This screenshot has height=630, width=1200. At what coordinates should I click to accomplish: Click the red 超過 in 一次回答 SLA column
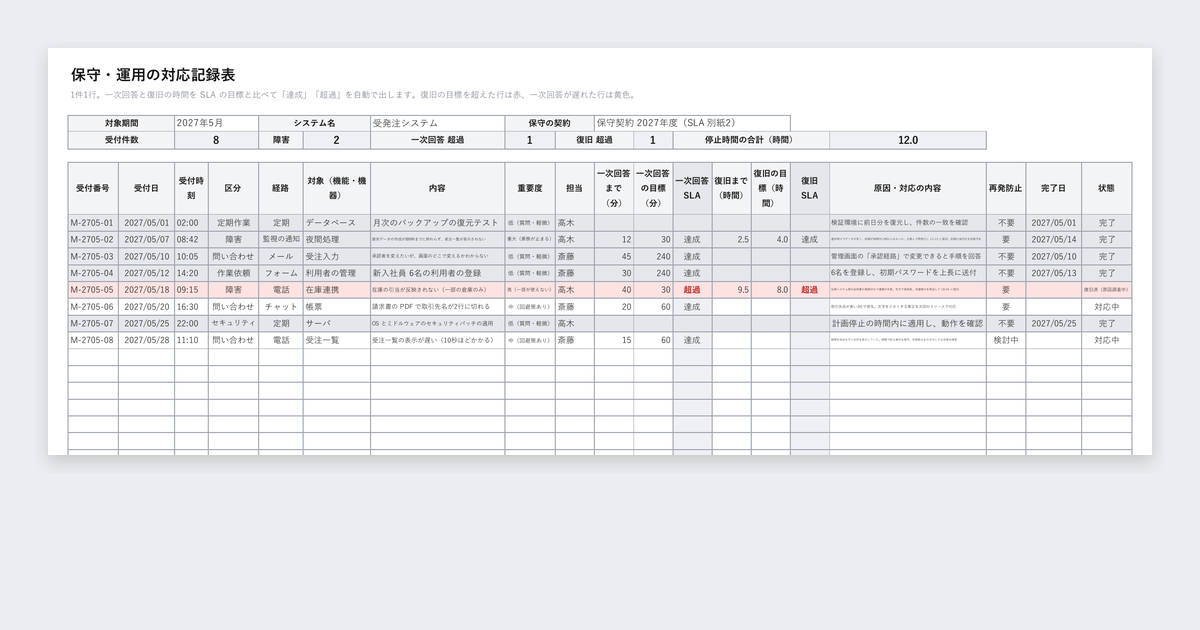point(692,290)
